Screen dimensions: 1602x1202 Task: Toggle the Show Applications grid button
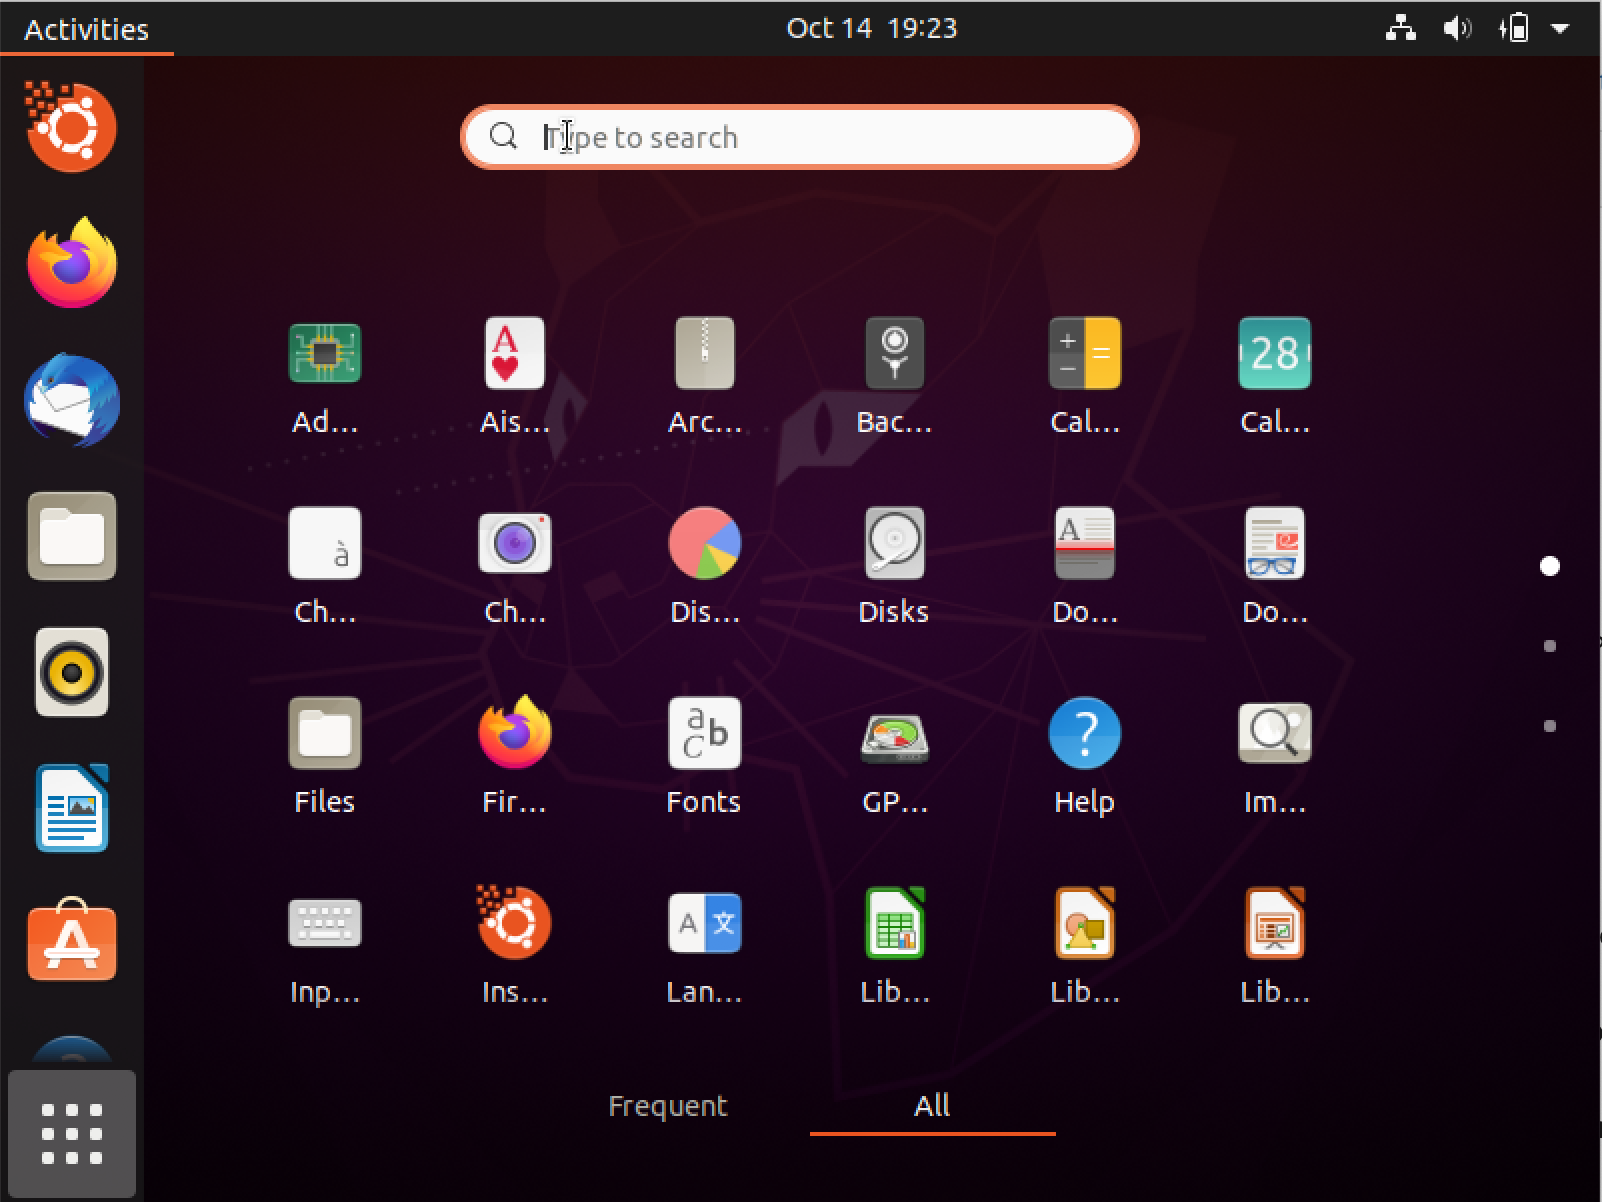click(71, 1134)
